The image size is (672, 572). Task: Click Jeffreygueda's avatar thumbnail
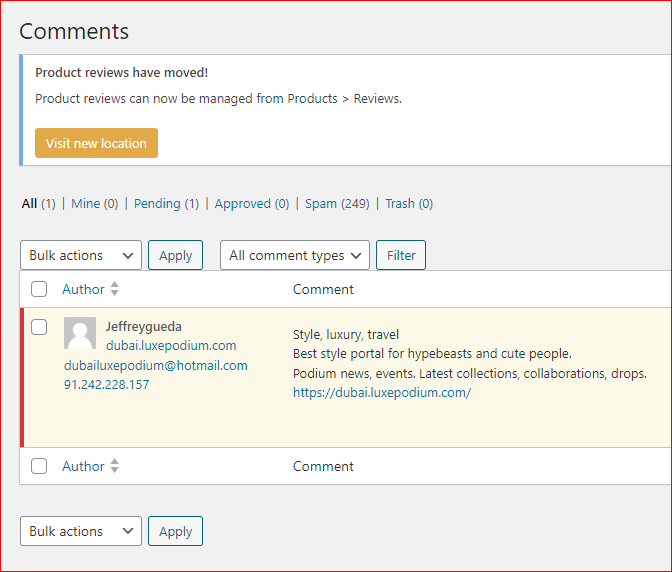(x=80, y=333)
